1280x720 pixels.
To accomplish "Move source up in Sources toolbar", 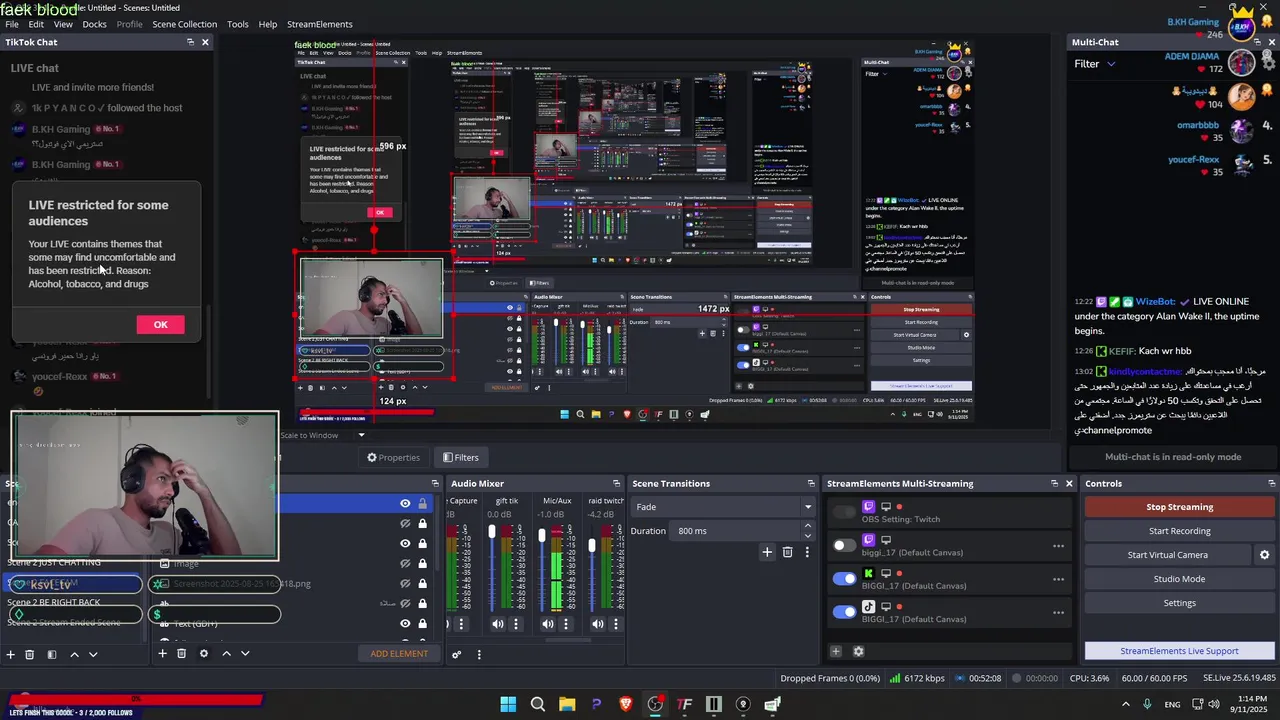I will coord(226,654).
